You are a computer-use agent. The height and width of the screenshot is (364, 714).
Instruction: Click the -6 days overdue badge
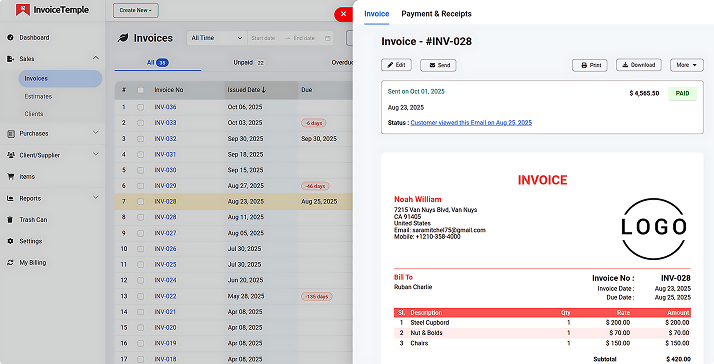[313, 123]
